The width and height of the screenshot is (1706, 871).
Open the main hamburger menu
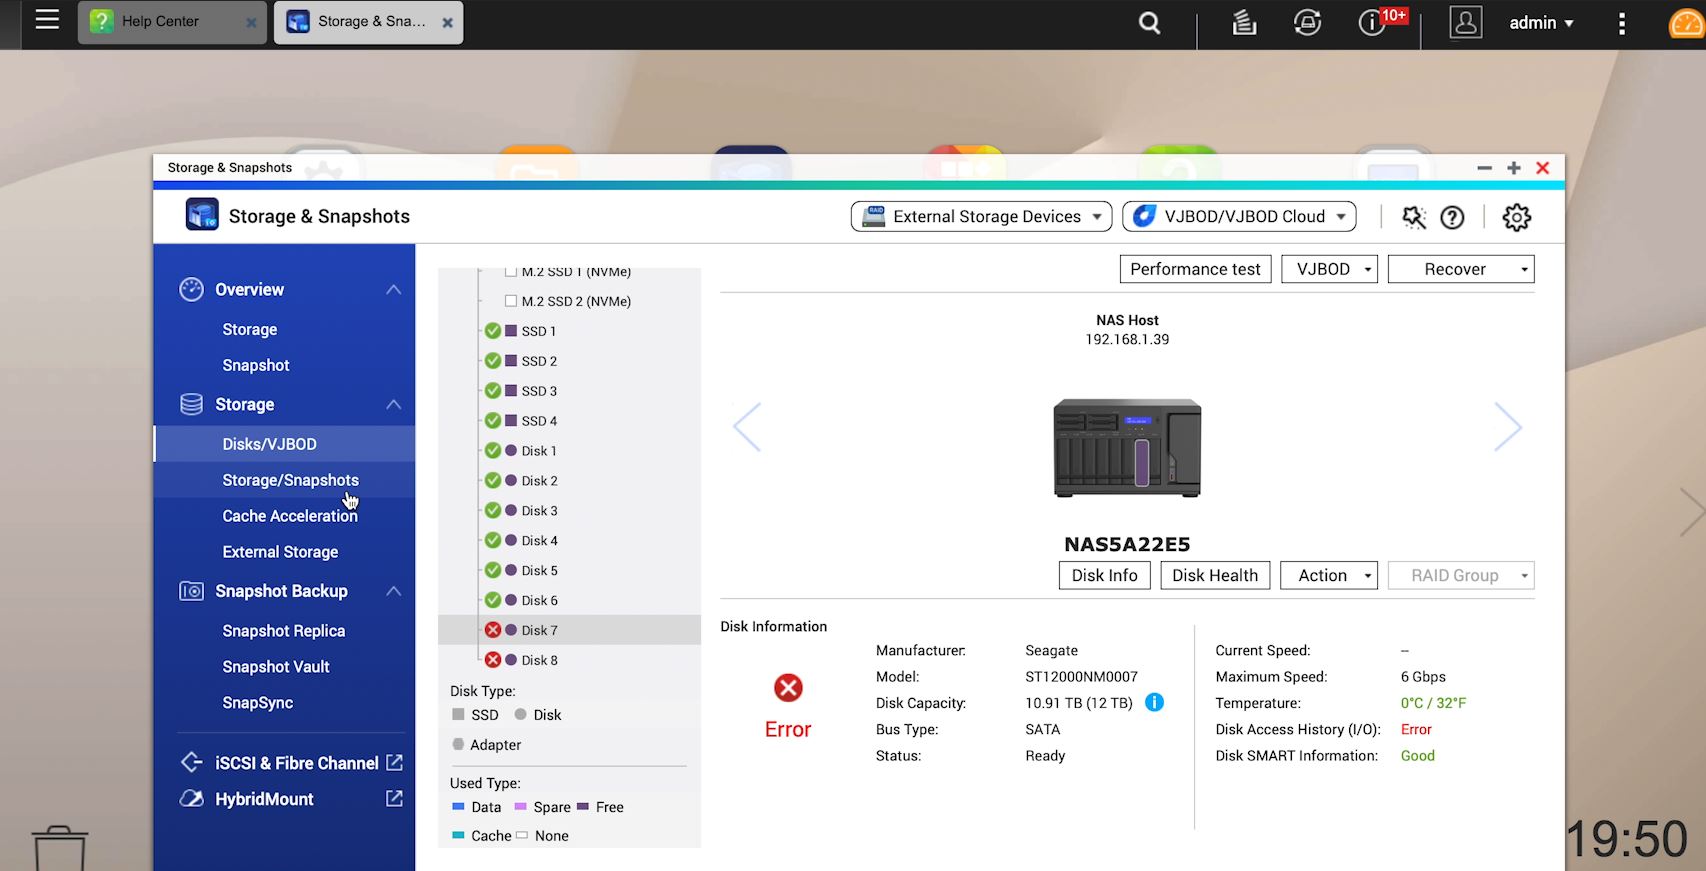coord(47,20)
